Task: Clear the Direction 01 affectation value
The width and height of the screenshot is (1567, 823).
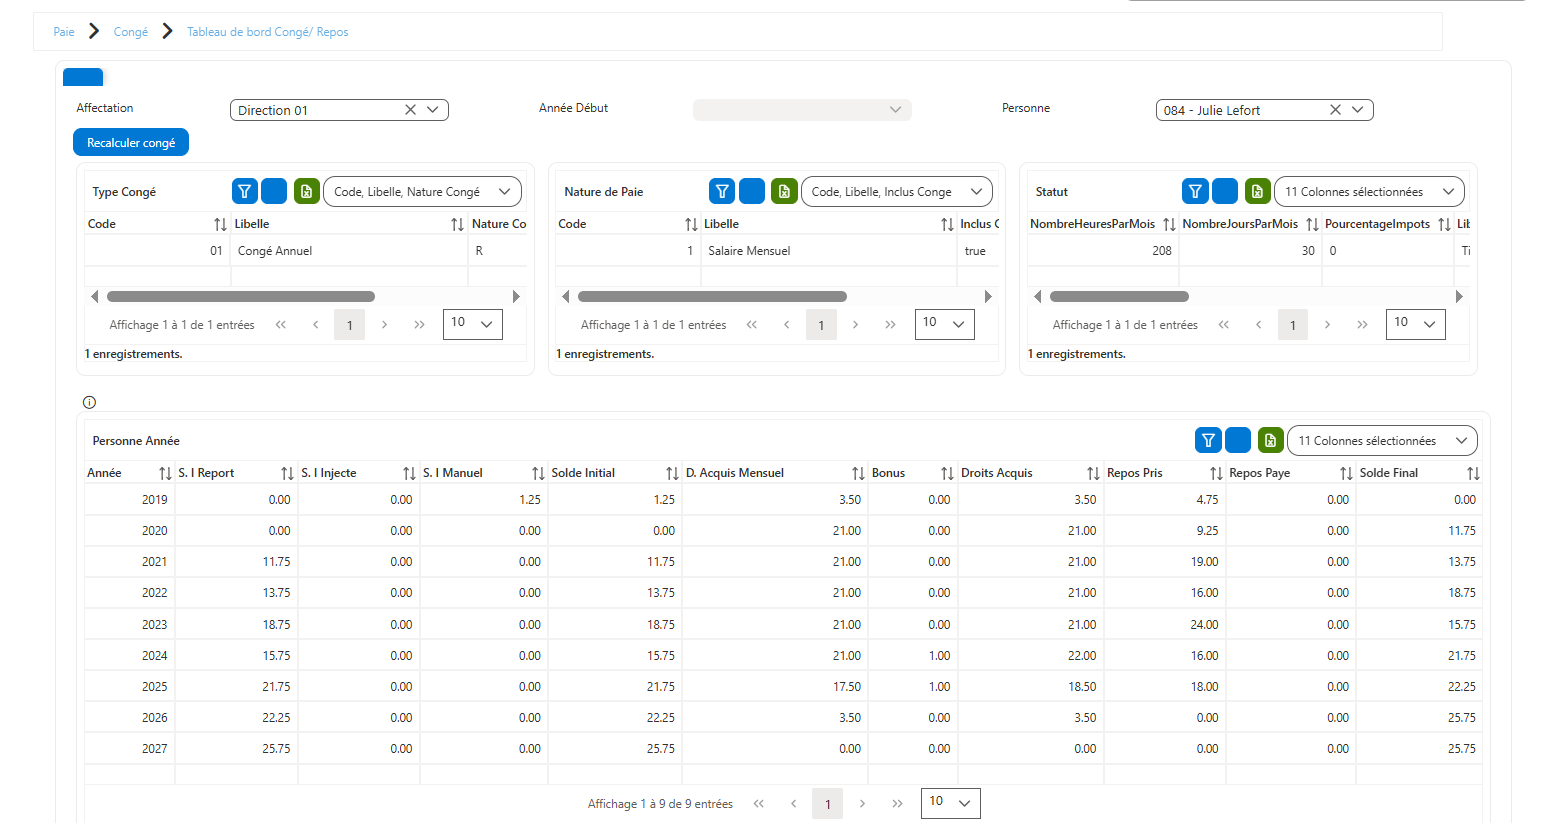Action: coord(410,110)
